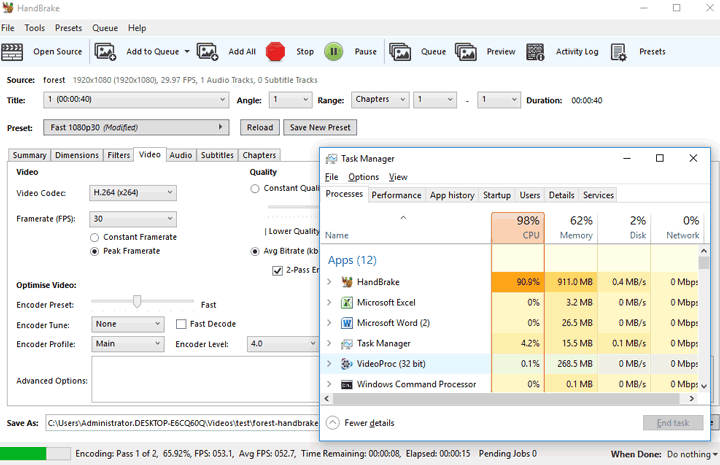The width and height of the screenshot is (720, 465).
Task: Click the Open Source film icon
Action: tap(15, 51)
